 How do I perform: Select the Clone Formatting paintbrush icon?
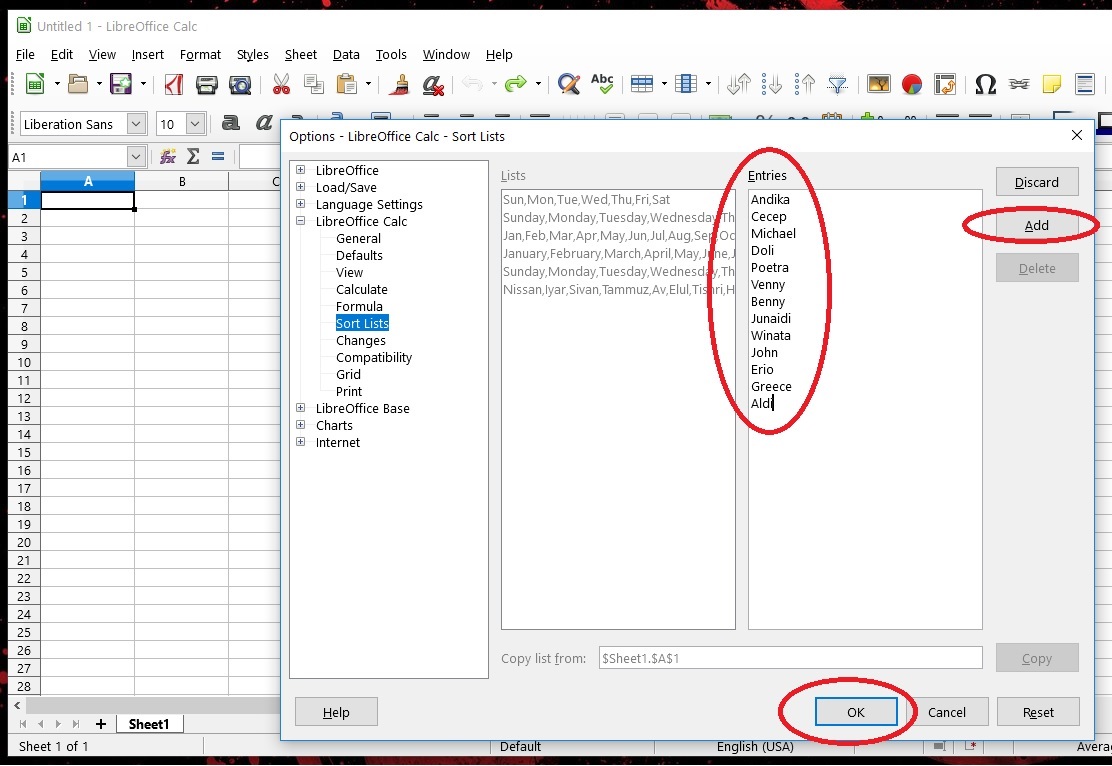coord(399,84)
